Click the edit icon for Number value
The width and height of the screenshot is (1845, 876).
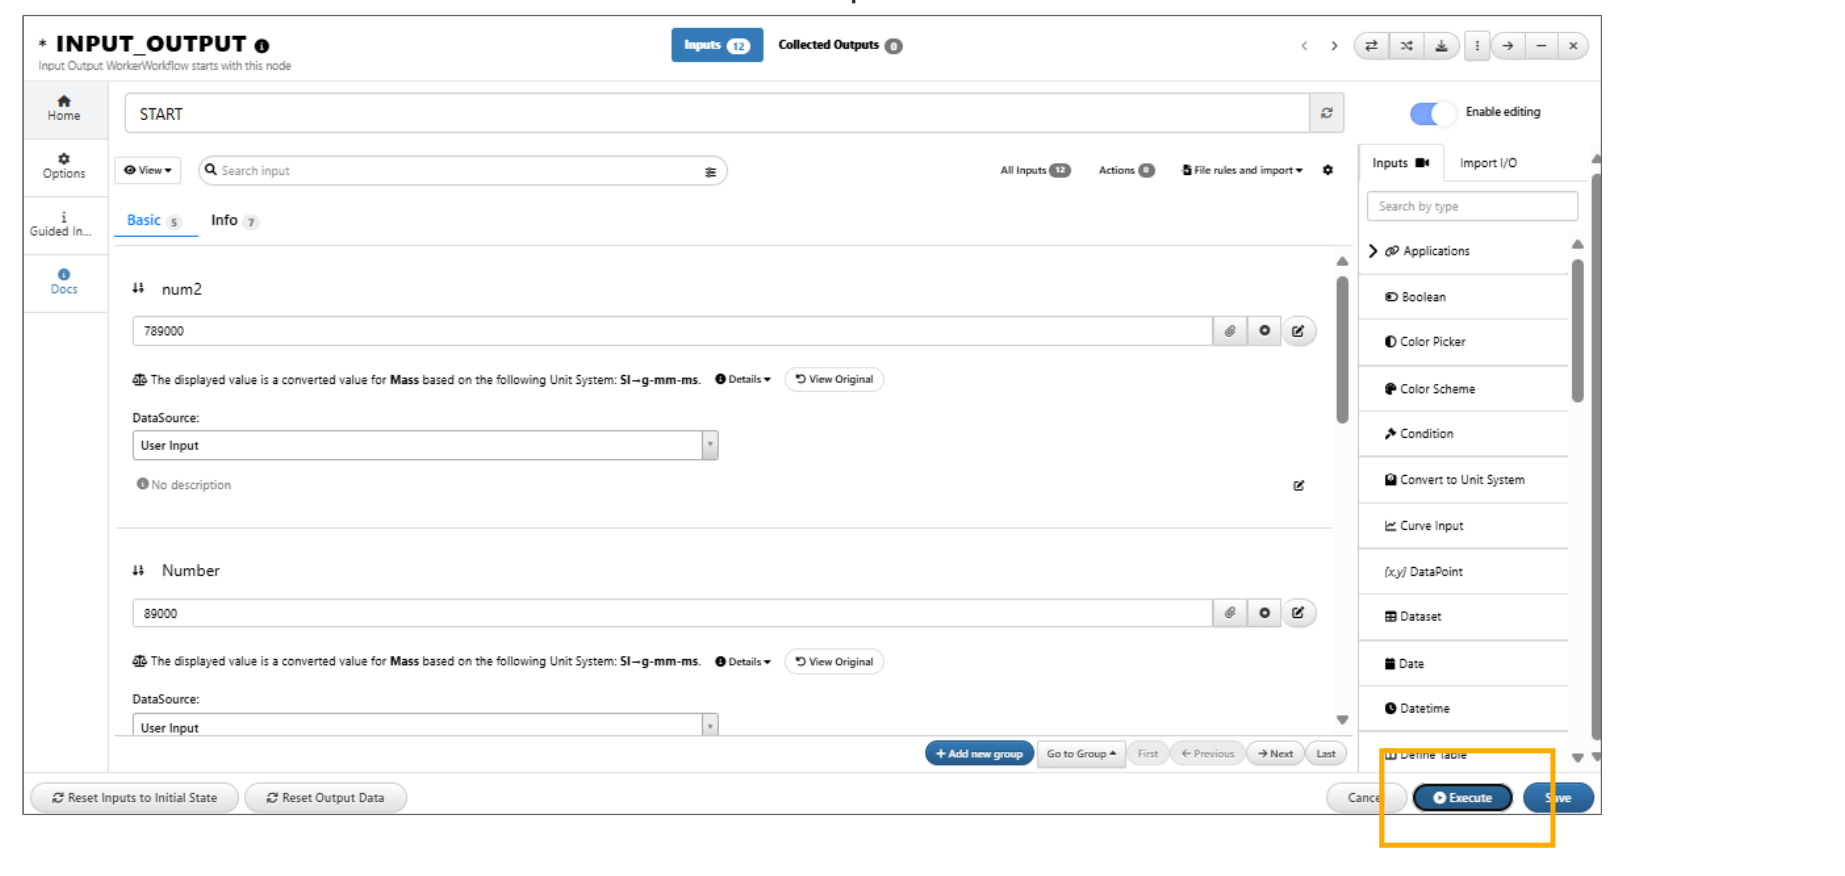coord(1298,613)
